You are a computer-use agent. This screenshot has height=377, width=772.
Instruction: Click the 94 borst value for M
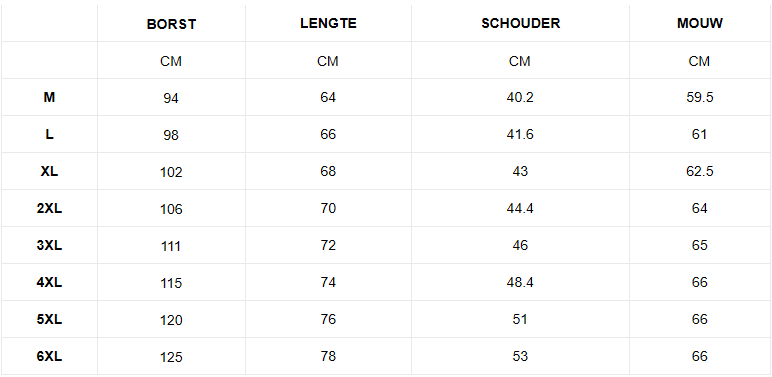point(171,98)
